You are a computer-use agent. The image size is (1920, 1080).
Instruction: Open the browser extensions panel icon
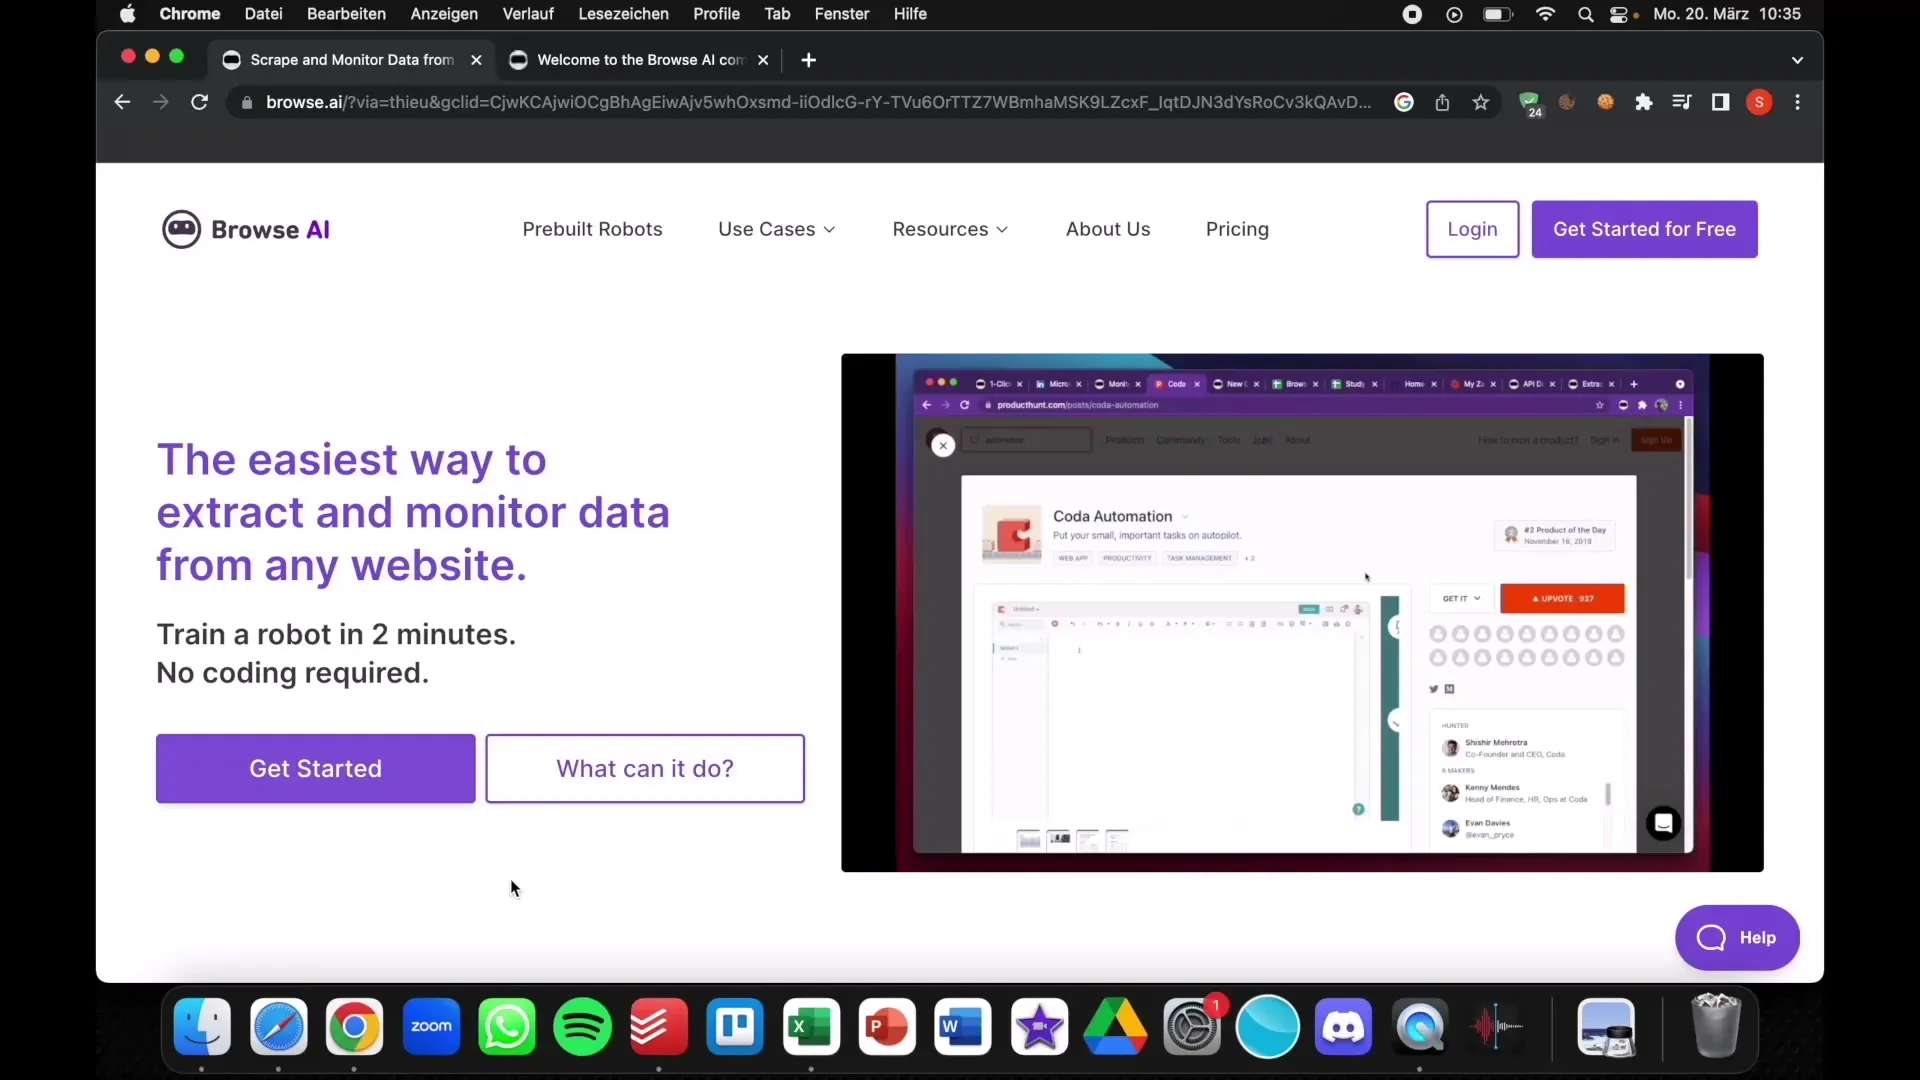(1643, 102)
